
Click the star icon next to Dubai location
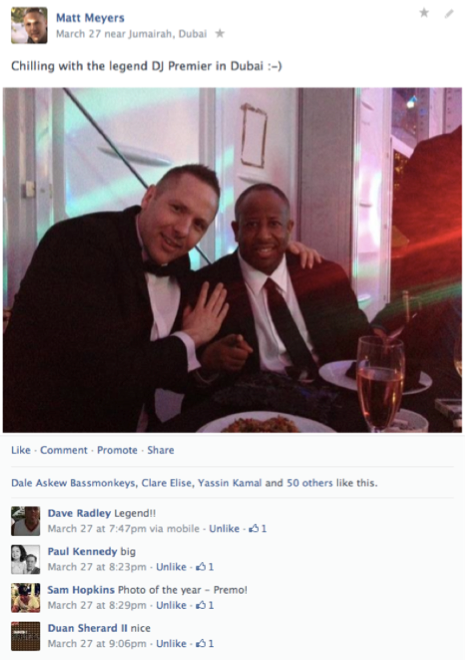point(220,33)
